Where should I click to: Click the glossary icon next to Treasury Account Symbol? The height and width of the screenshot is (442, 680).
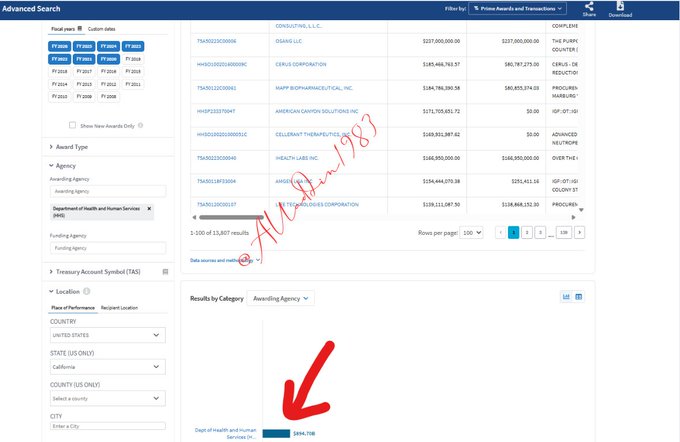(165, 271)
